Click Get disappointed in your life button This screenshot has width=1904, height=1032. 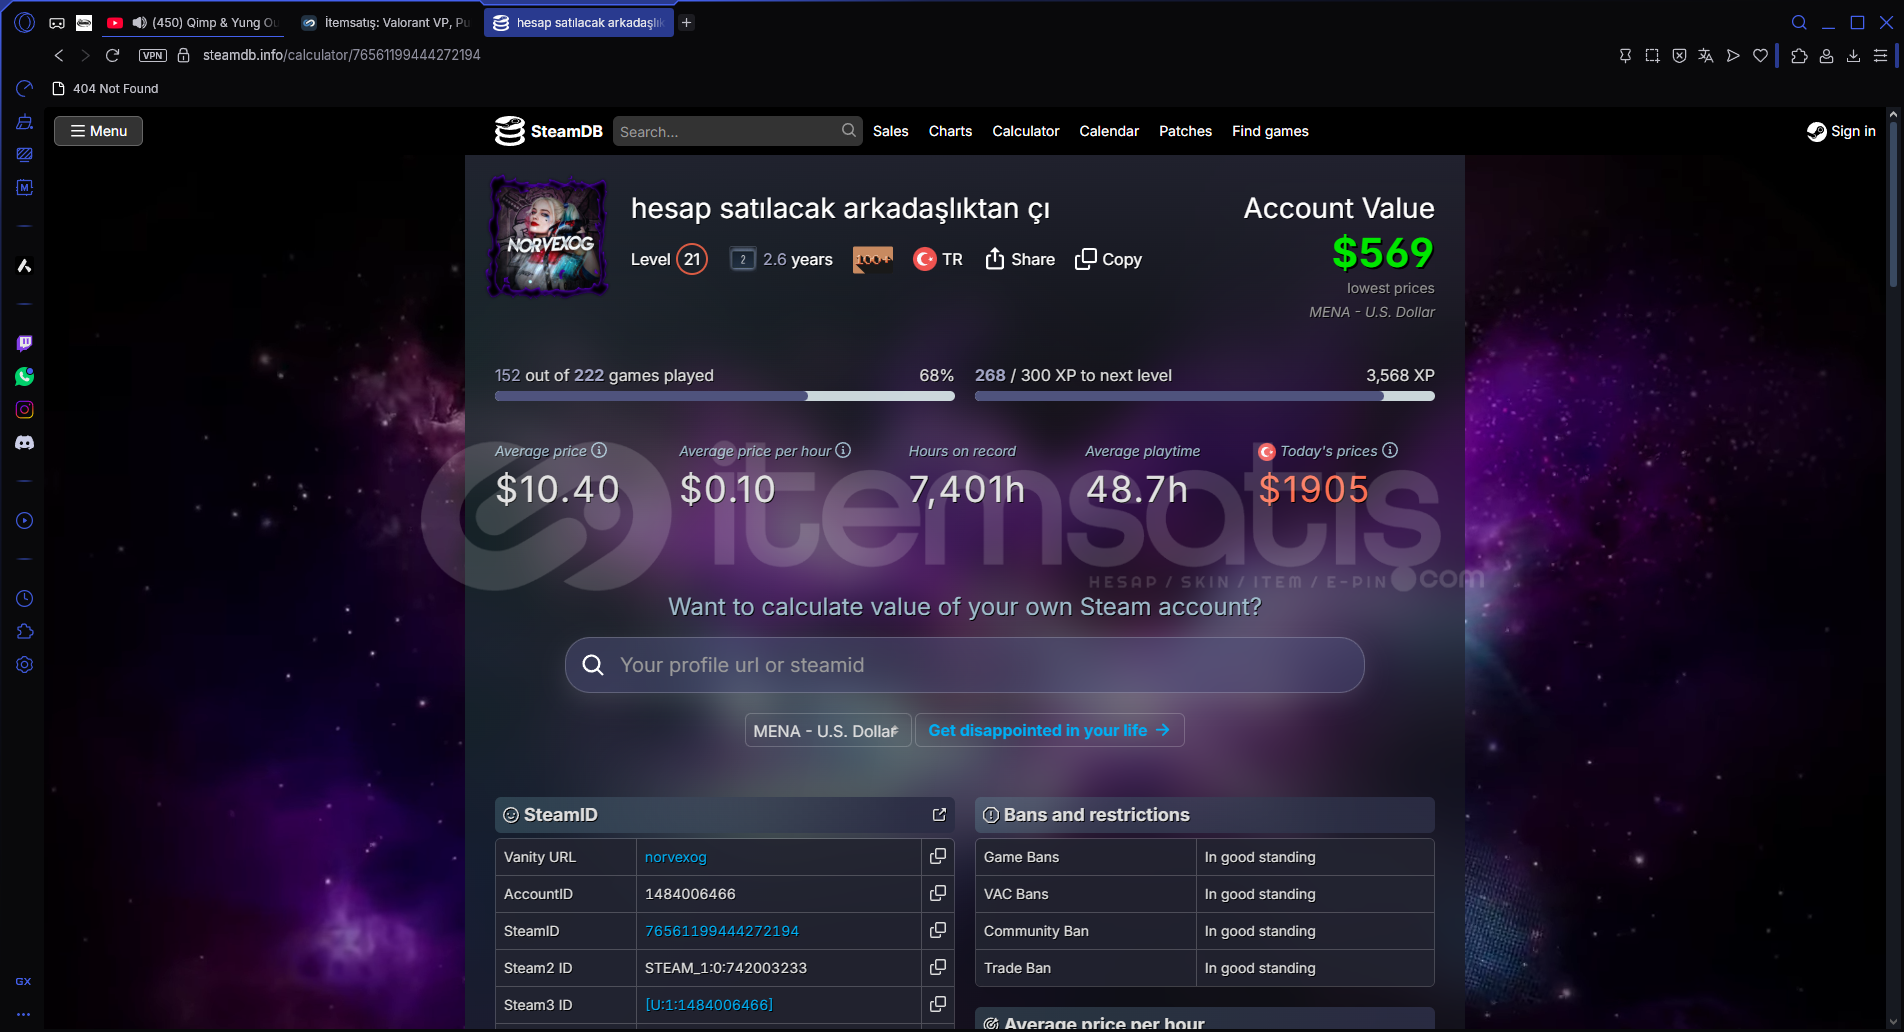coord(1049,730)
